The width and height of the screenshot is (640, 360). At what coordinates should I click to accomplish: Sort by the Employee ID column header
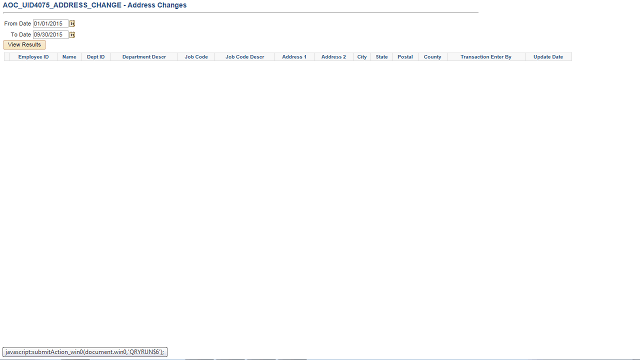coord(33,57)
